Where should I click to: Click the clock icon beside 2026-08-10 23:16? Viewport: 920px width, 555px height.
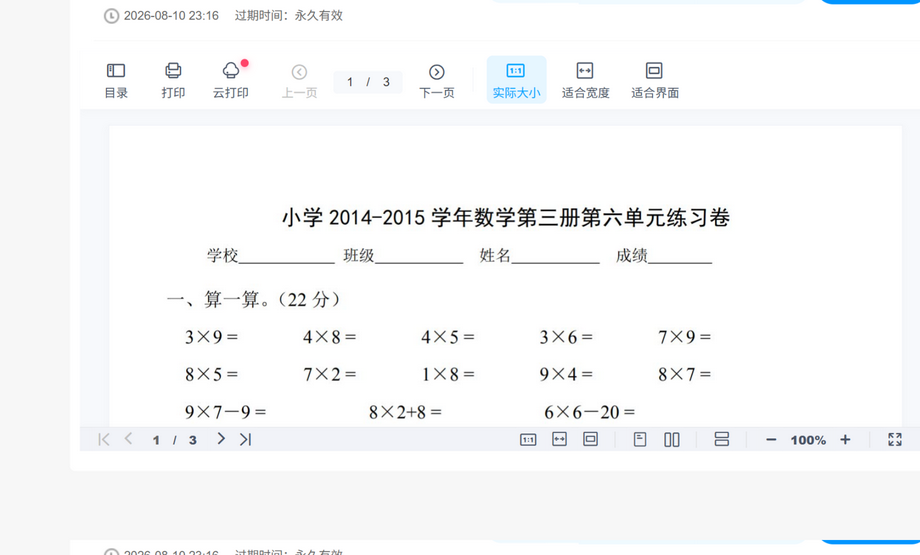click(x=111, y=16)
